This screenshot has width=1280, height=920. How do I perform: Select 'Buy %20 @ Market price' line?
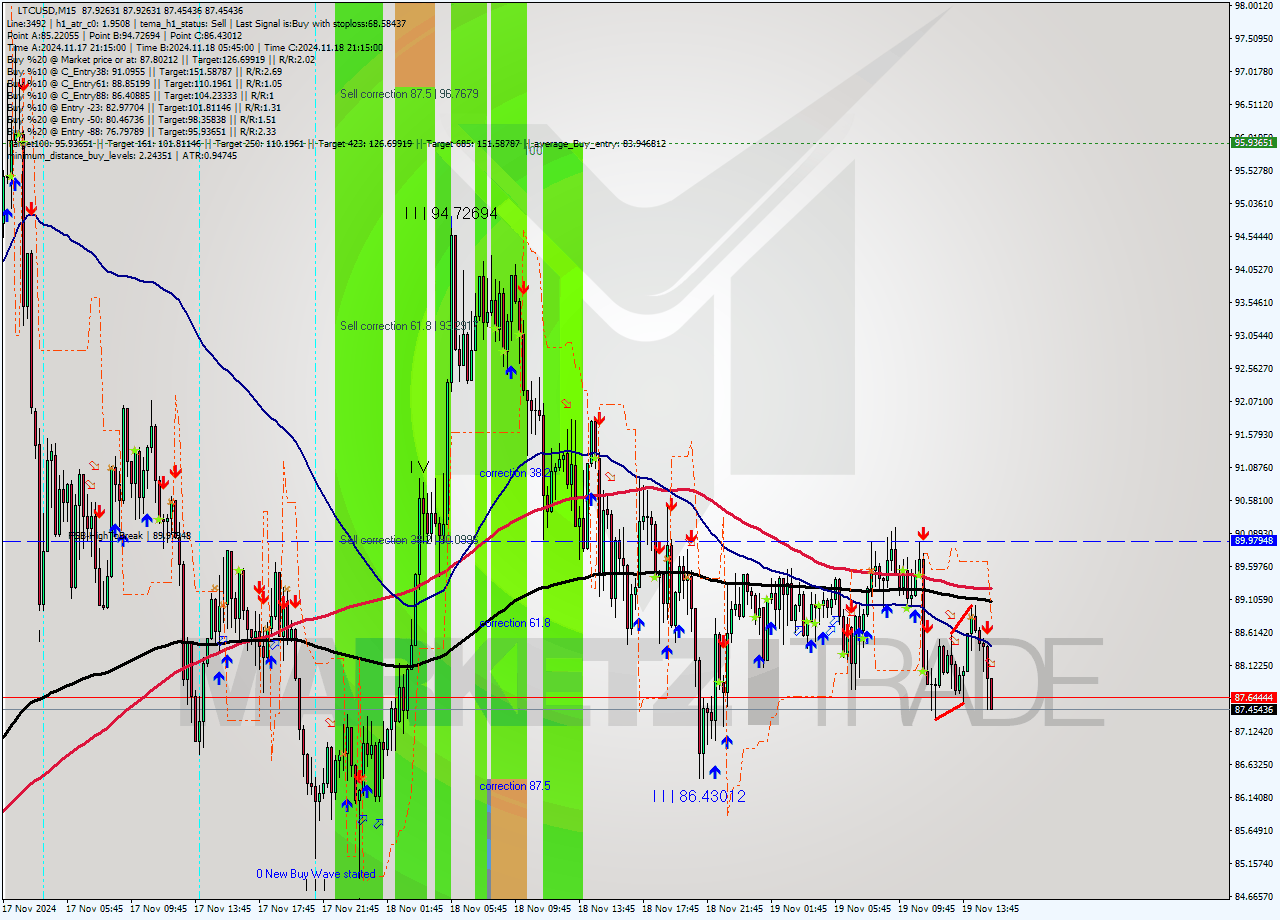pos(161,59)
